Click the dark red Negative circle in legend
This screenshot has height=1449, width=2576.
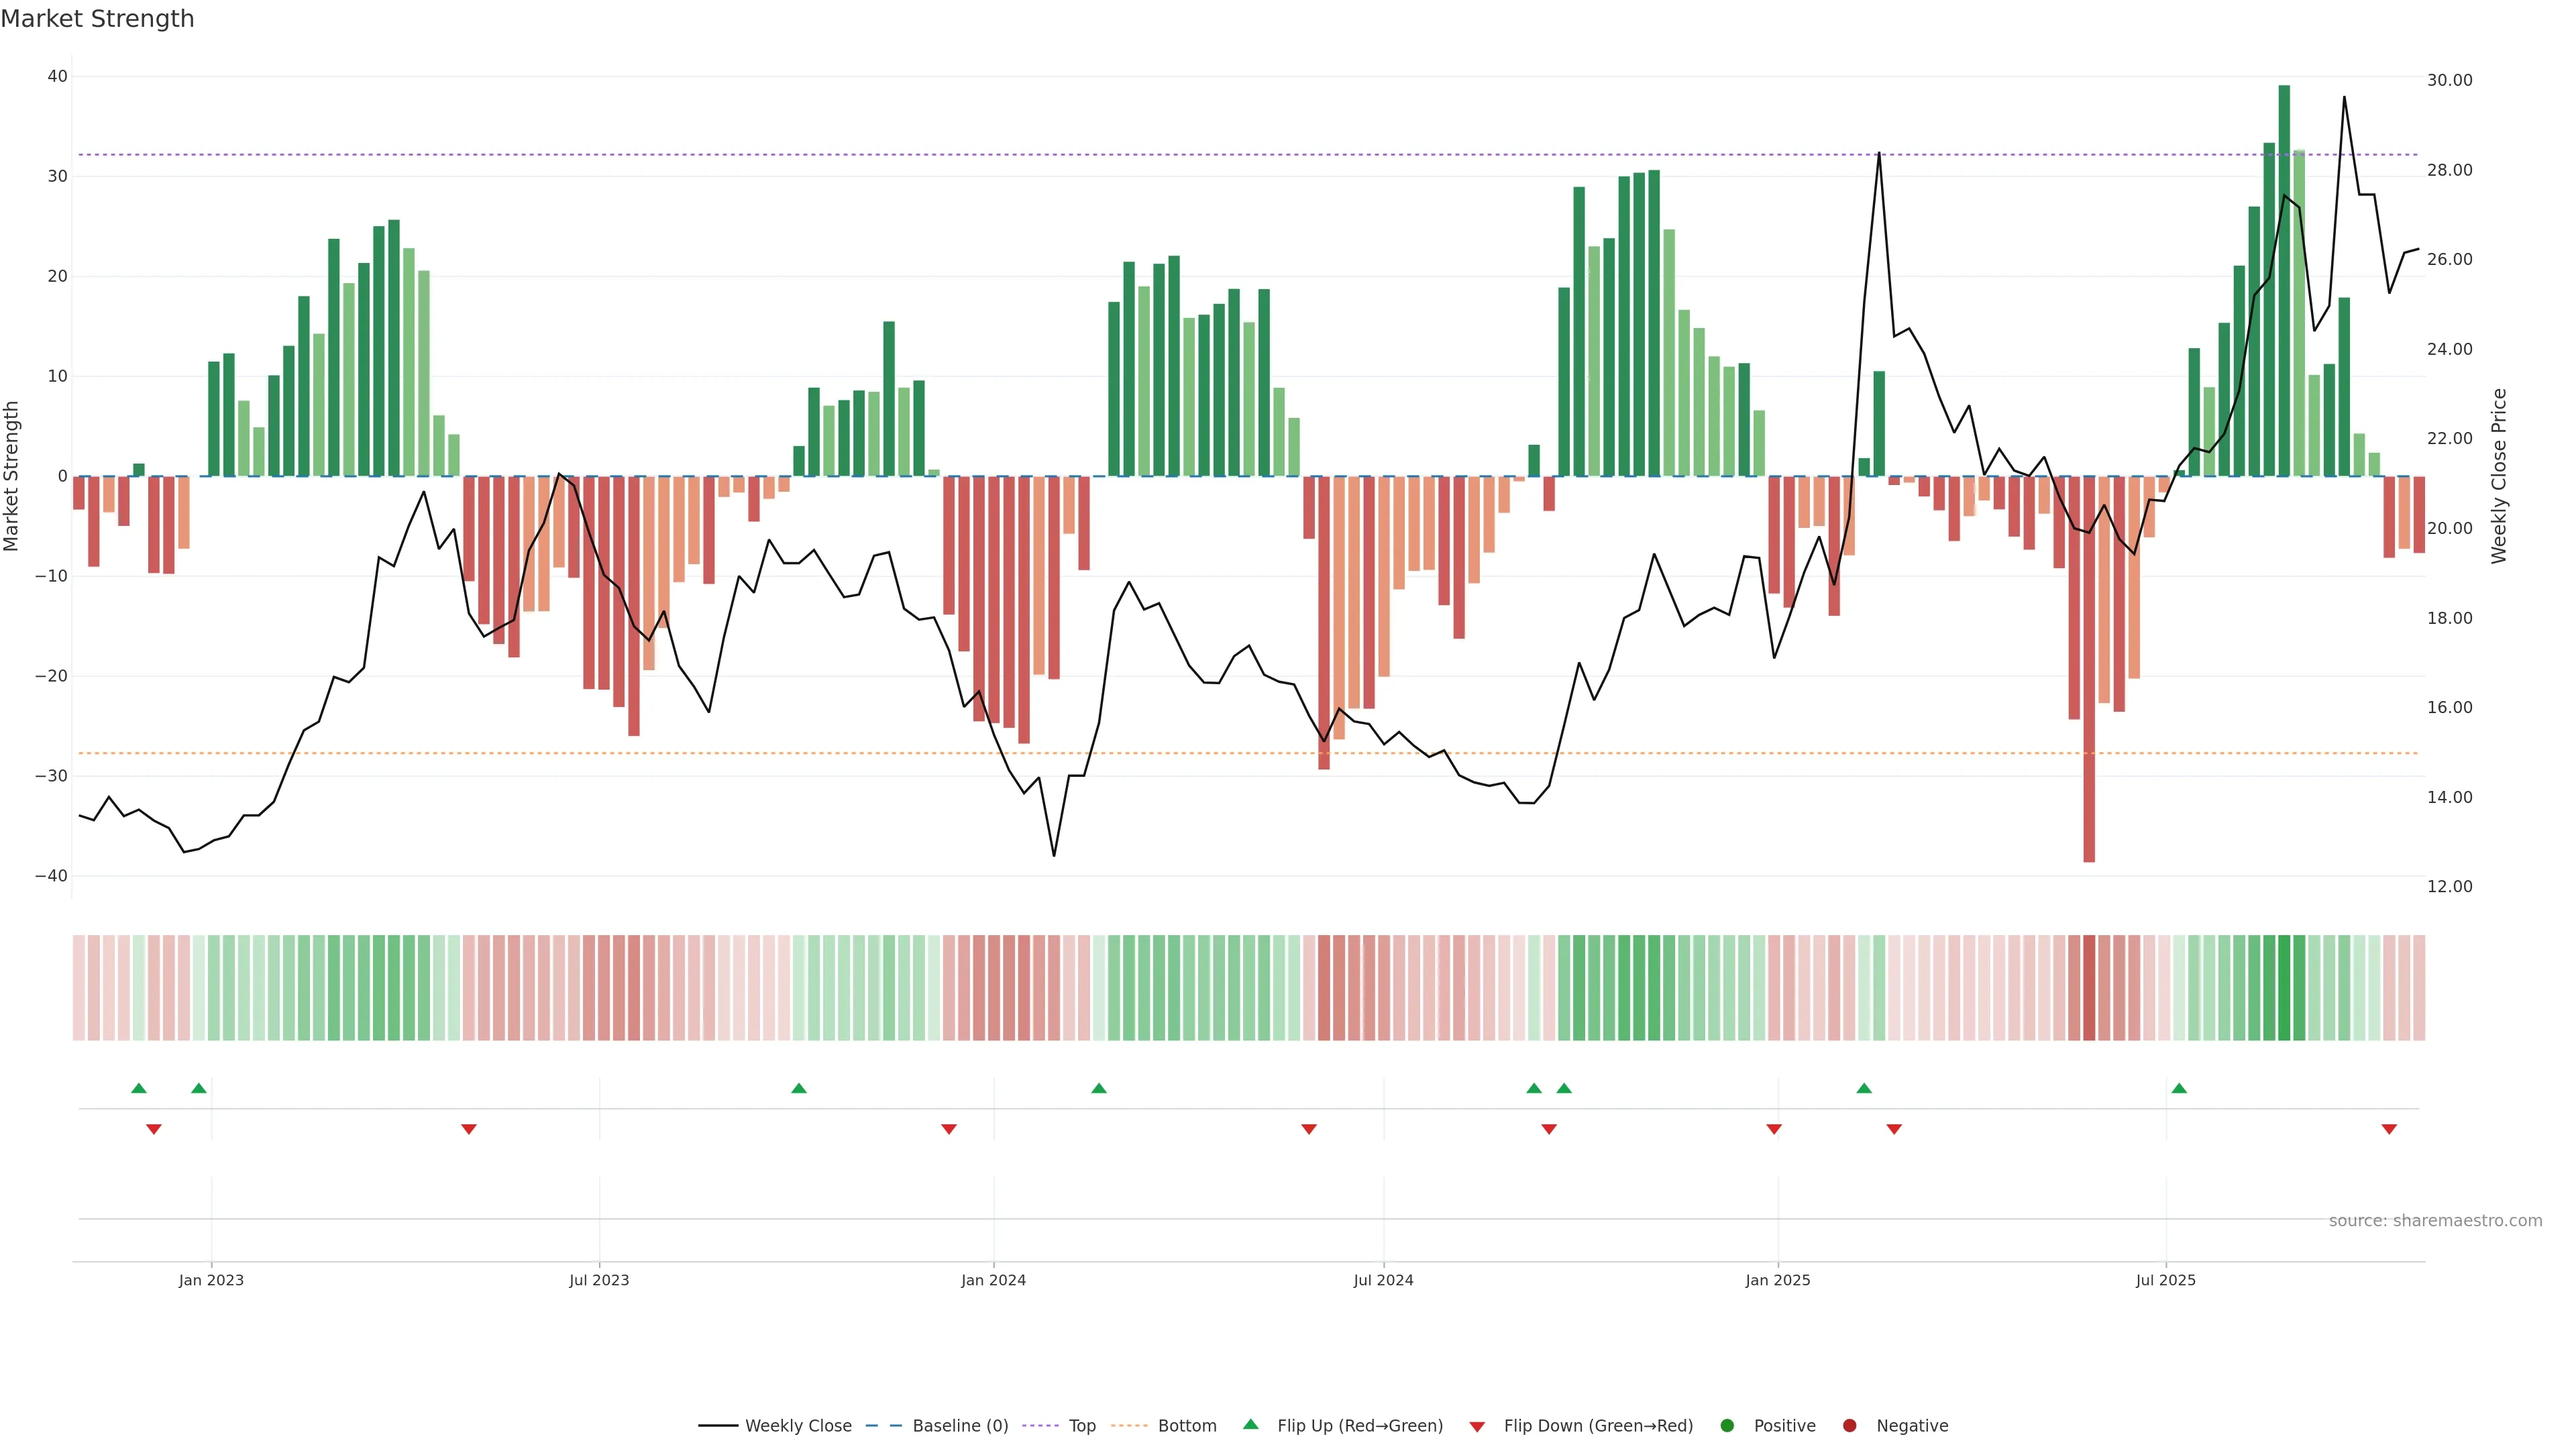pyautogui.click(x=1849, y=1425)
